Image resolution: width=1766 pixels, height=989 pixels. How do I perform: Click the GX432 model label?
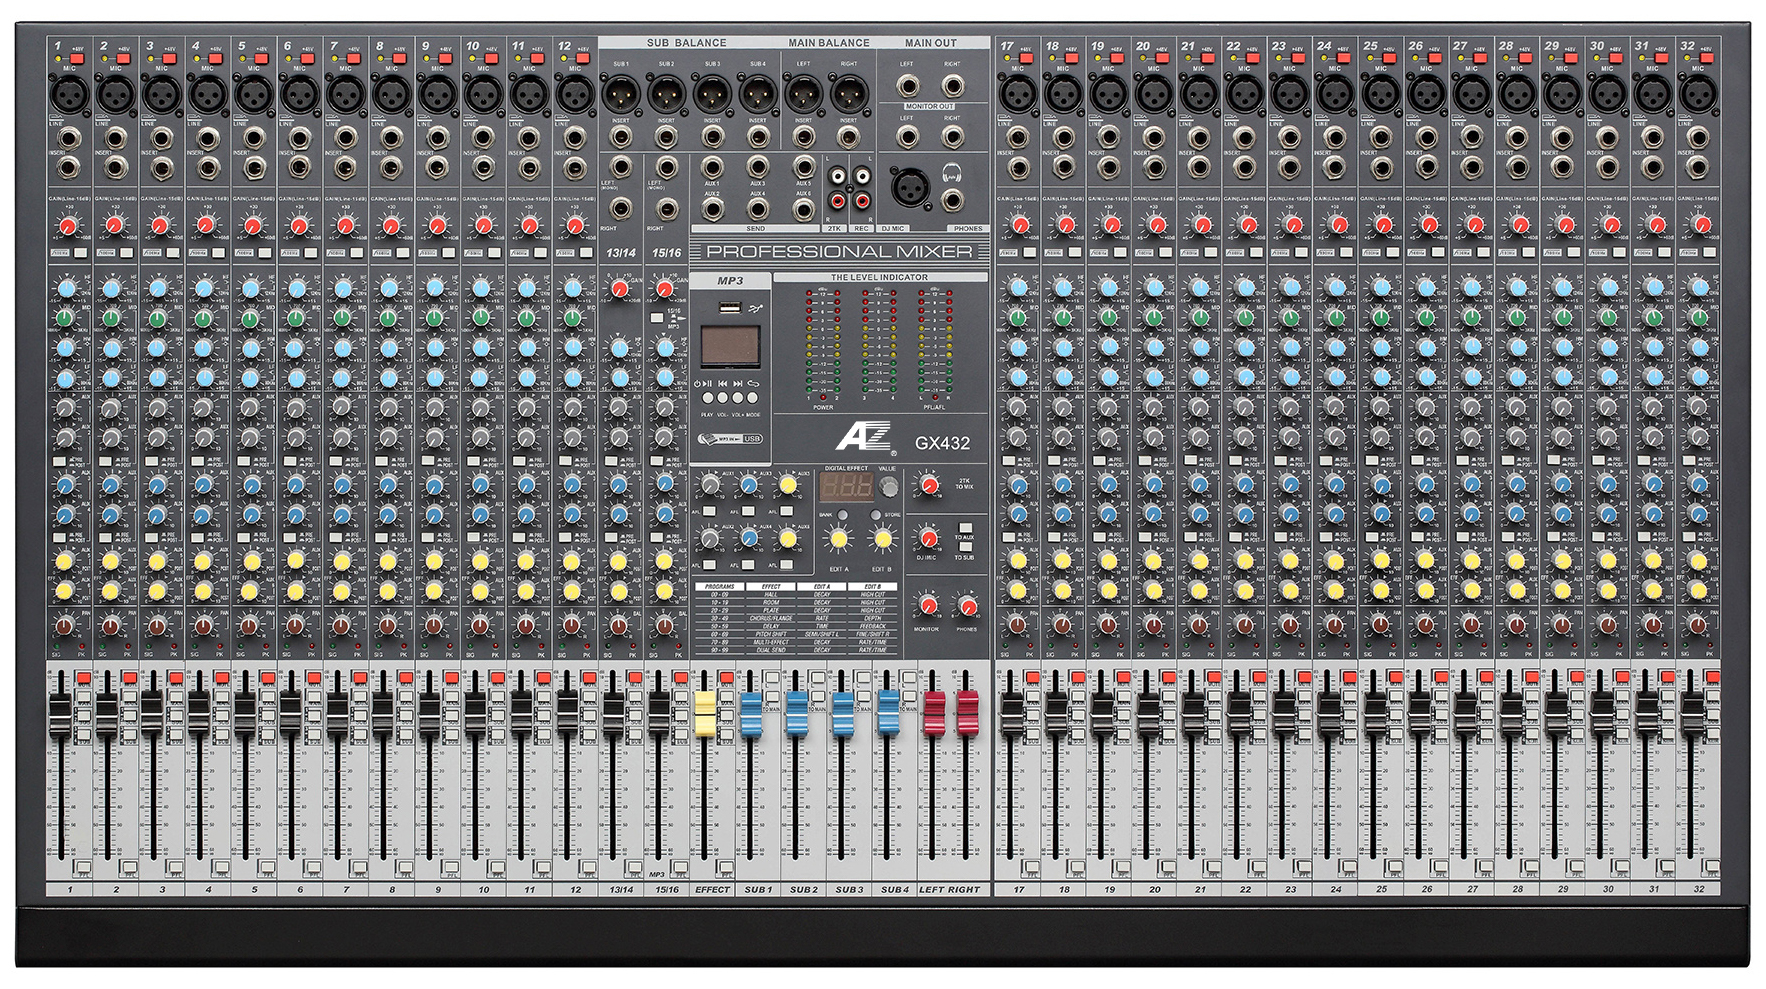[x=942, y=443]
